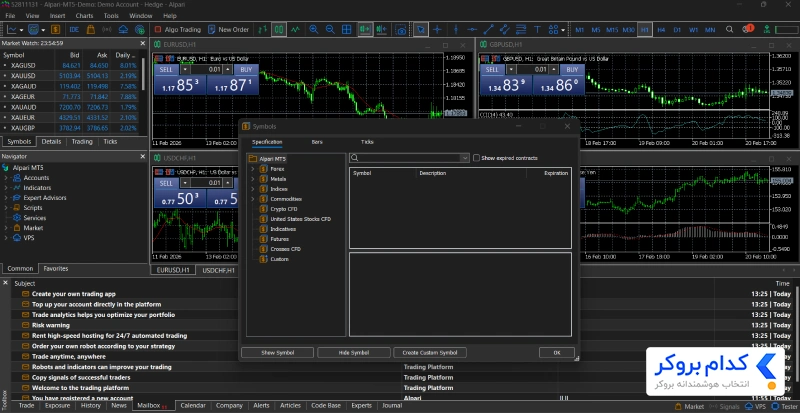This screenshot has width=800, height=413.
Task: Toggle Algo Trading on
Action: pos(178,30)
